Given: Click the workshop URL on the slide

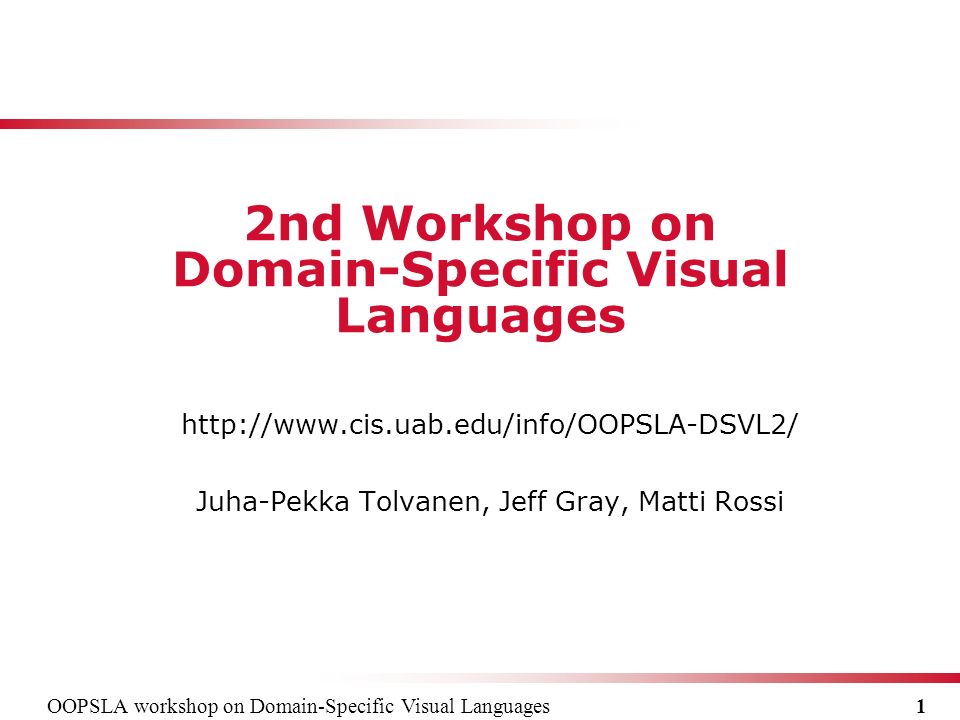Looking at the screenshot, I should tap(490, 424).
